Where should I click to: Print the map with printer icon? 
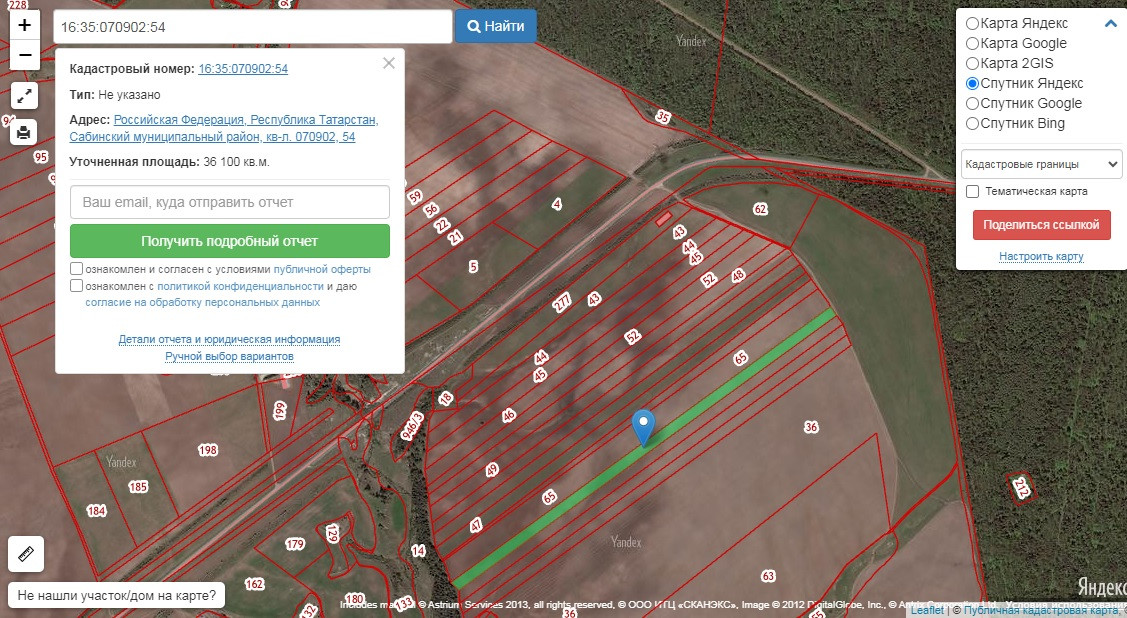[24, 132]
